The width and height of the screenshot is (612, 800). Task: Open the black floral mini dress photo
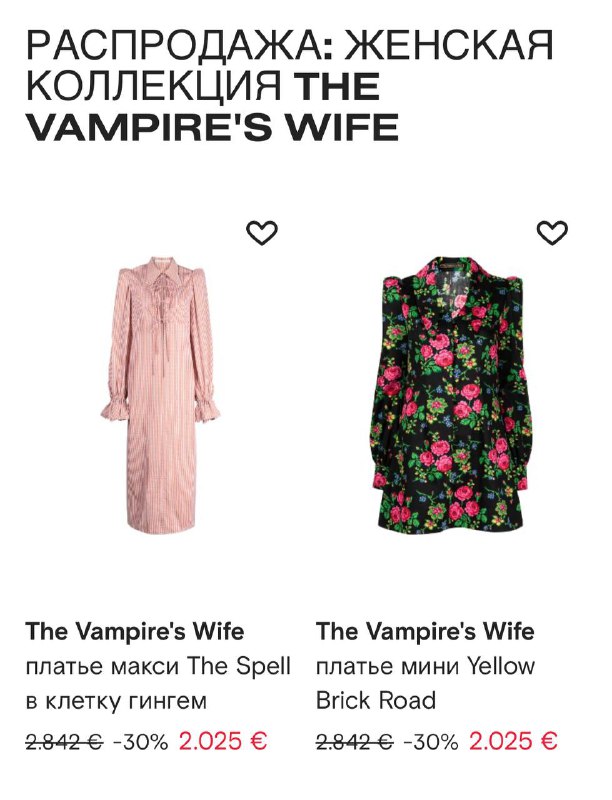[x=451, y=393]
